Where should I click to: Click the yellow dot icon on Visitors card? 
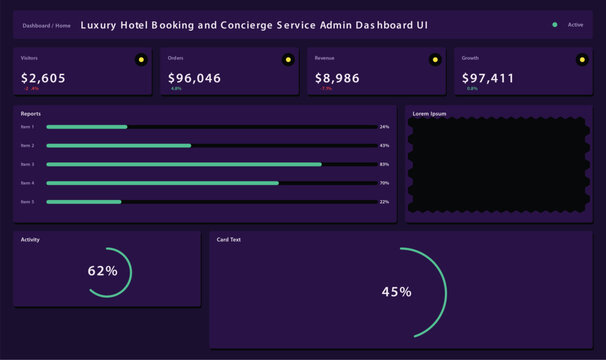[141, 60]
